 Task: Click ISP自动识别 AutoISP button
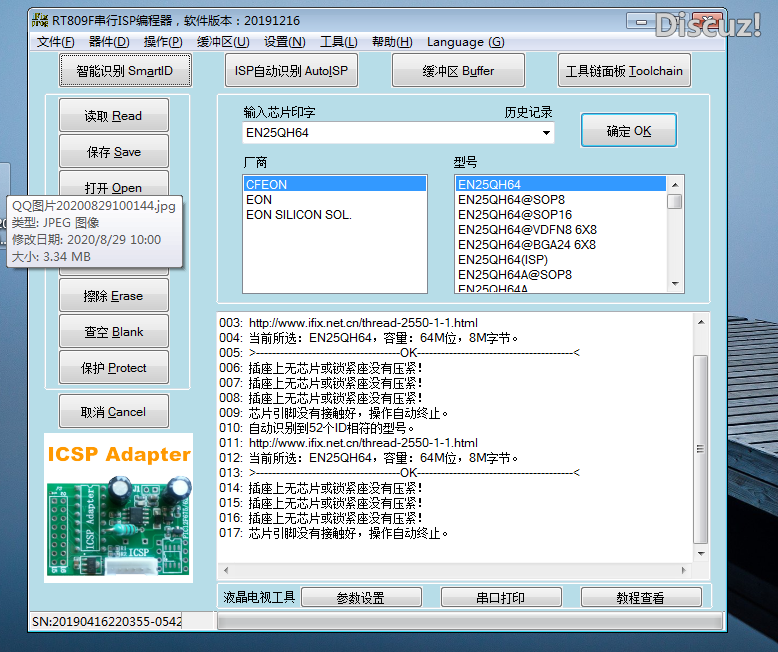291,70
